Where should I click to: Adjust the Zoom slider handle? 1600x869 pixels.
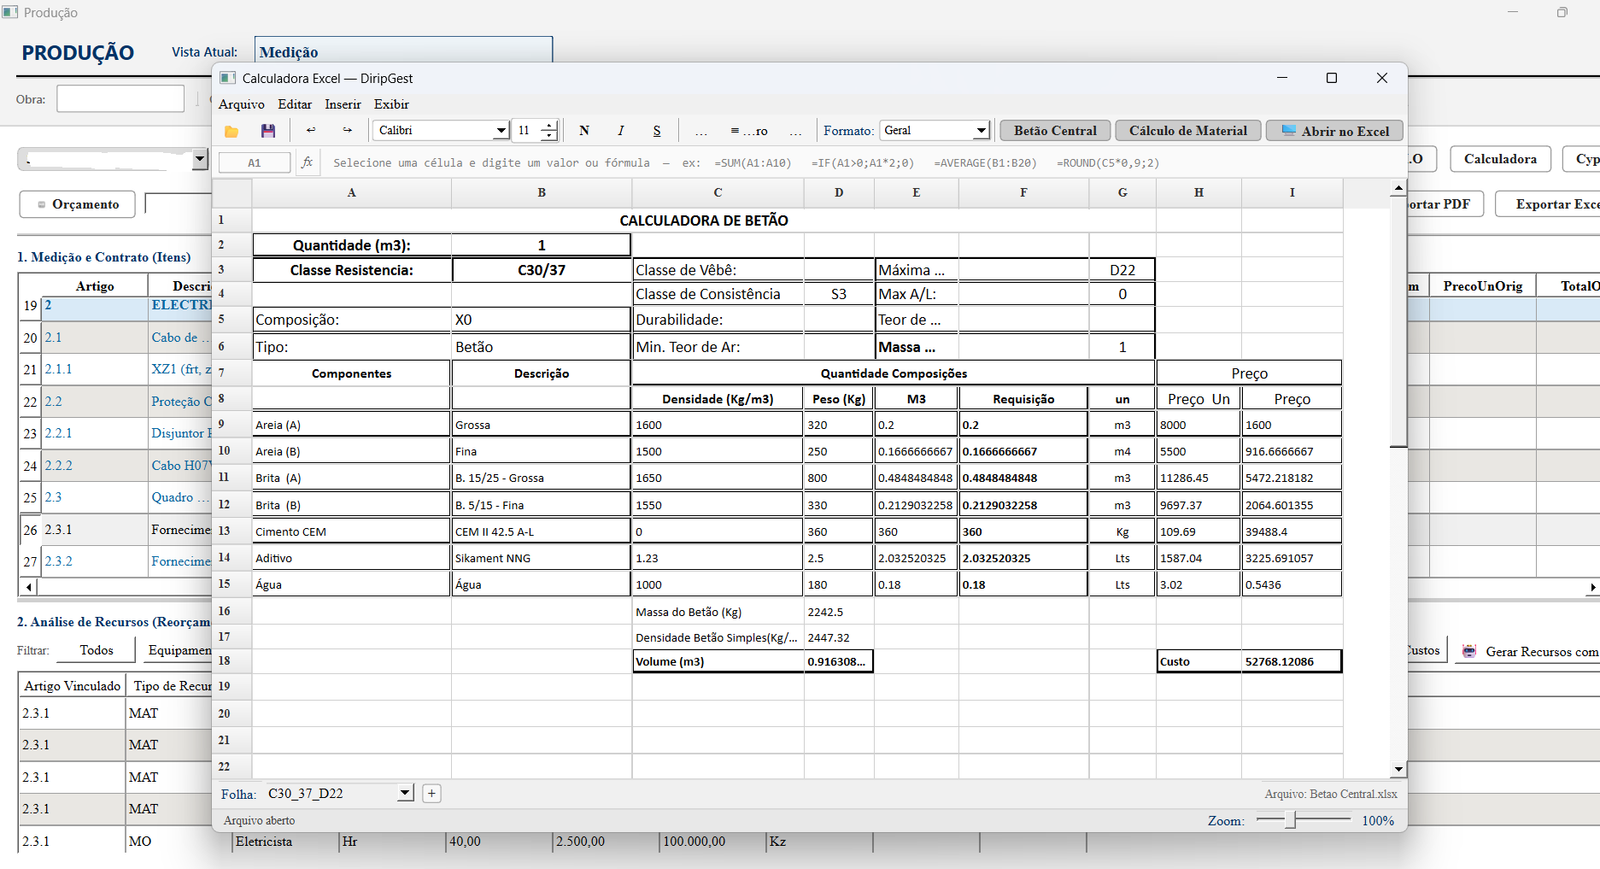tap(1291, 820)
